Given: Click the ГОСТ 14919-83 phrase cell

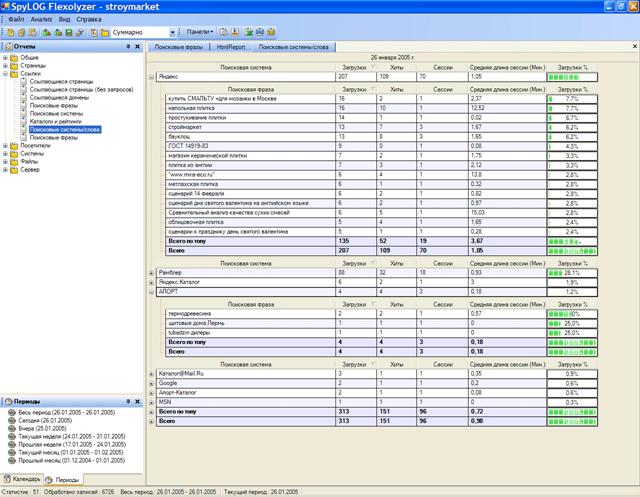Looking at the screenshot, I should point(251,146).
